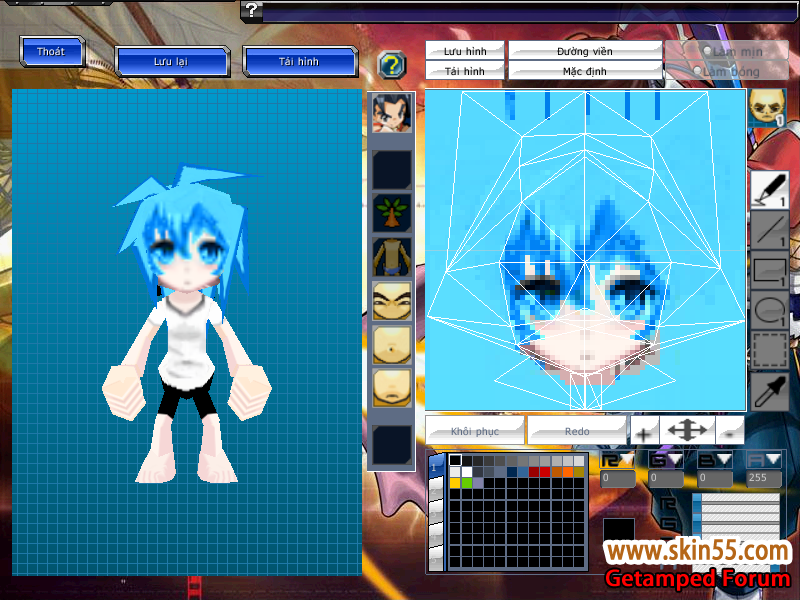
Task: Pick the green palette swatch
Action: pos(467,483)
